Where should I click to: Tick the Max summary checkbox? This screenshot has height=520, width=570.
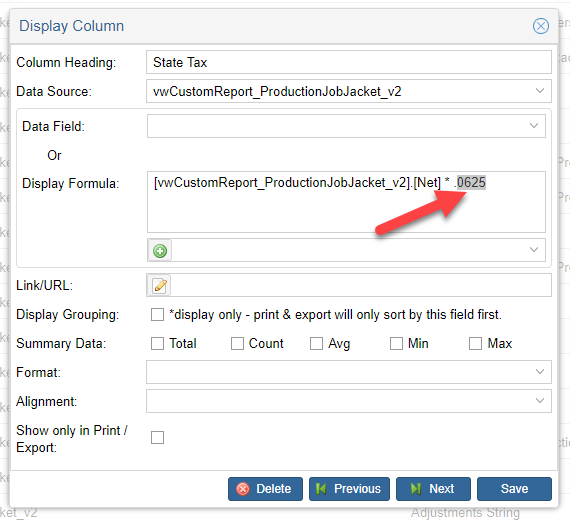(x=475, y=343)
